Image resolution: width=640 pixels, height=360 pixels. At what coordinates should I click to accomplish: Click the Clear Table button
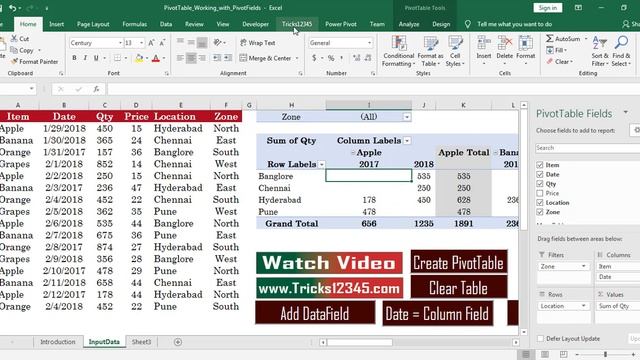[x=459, y=287]
